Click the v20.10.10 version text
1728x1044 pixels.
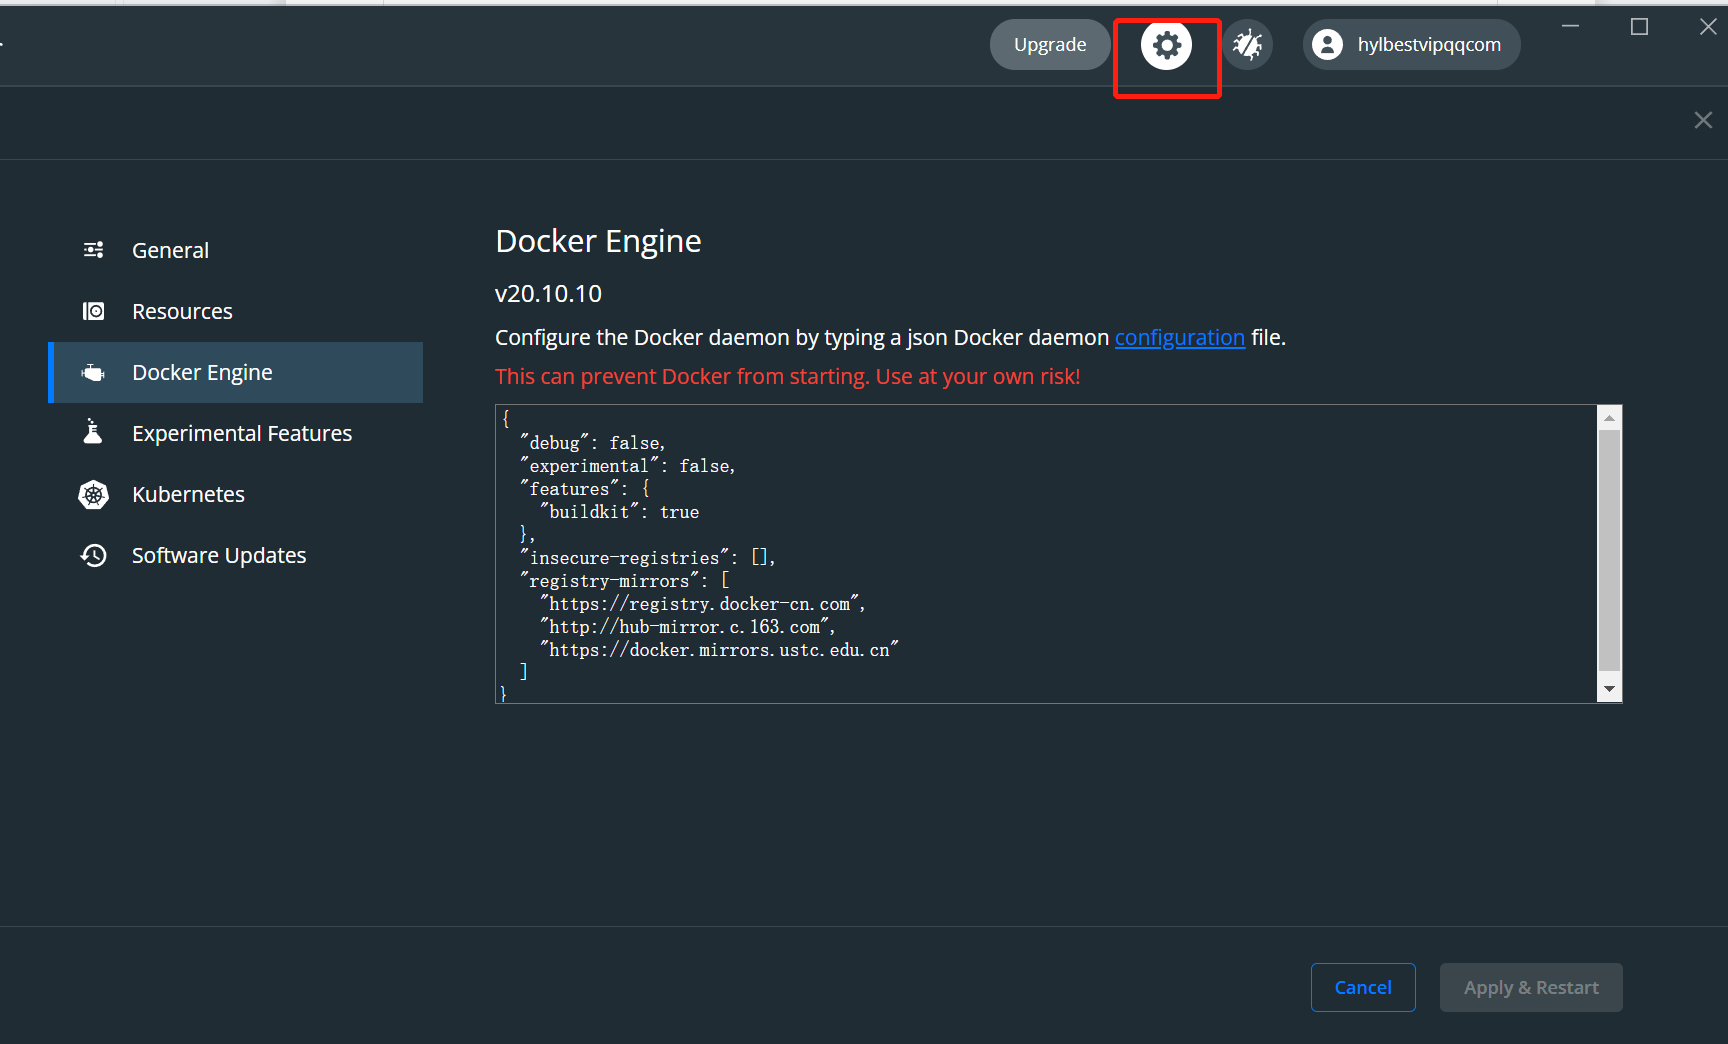click(548, 294)
